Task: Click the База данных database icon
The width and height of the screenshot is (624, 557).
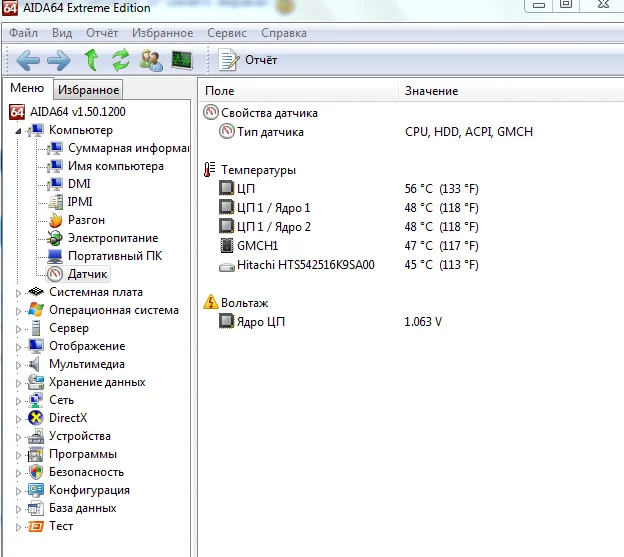Action: tap(36, 508)
